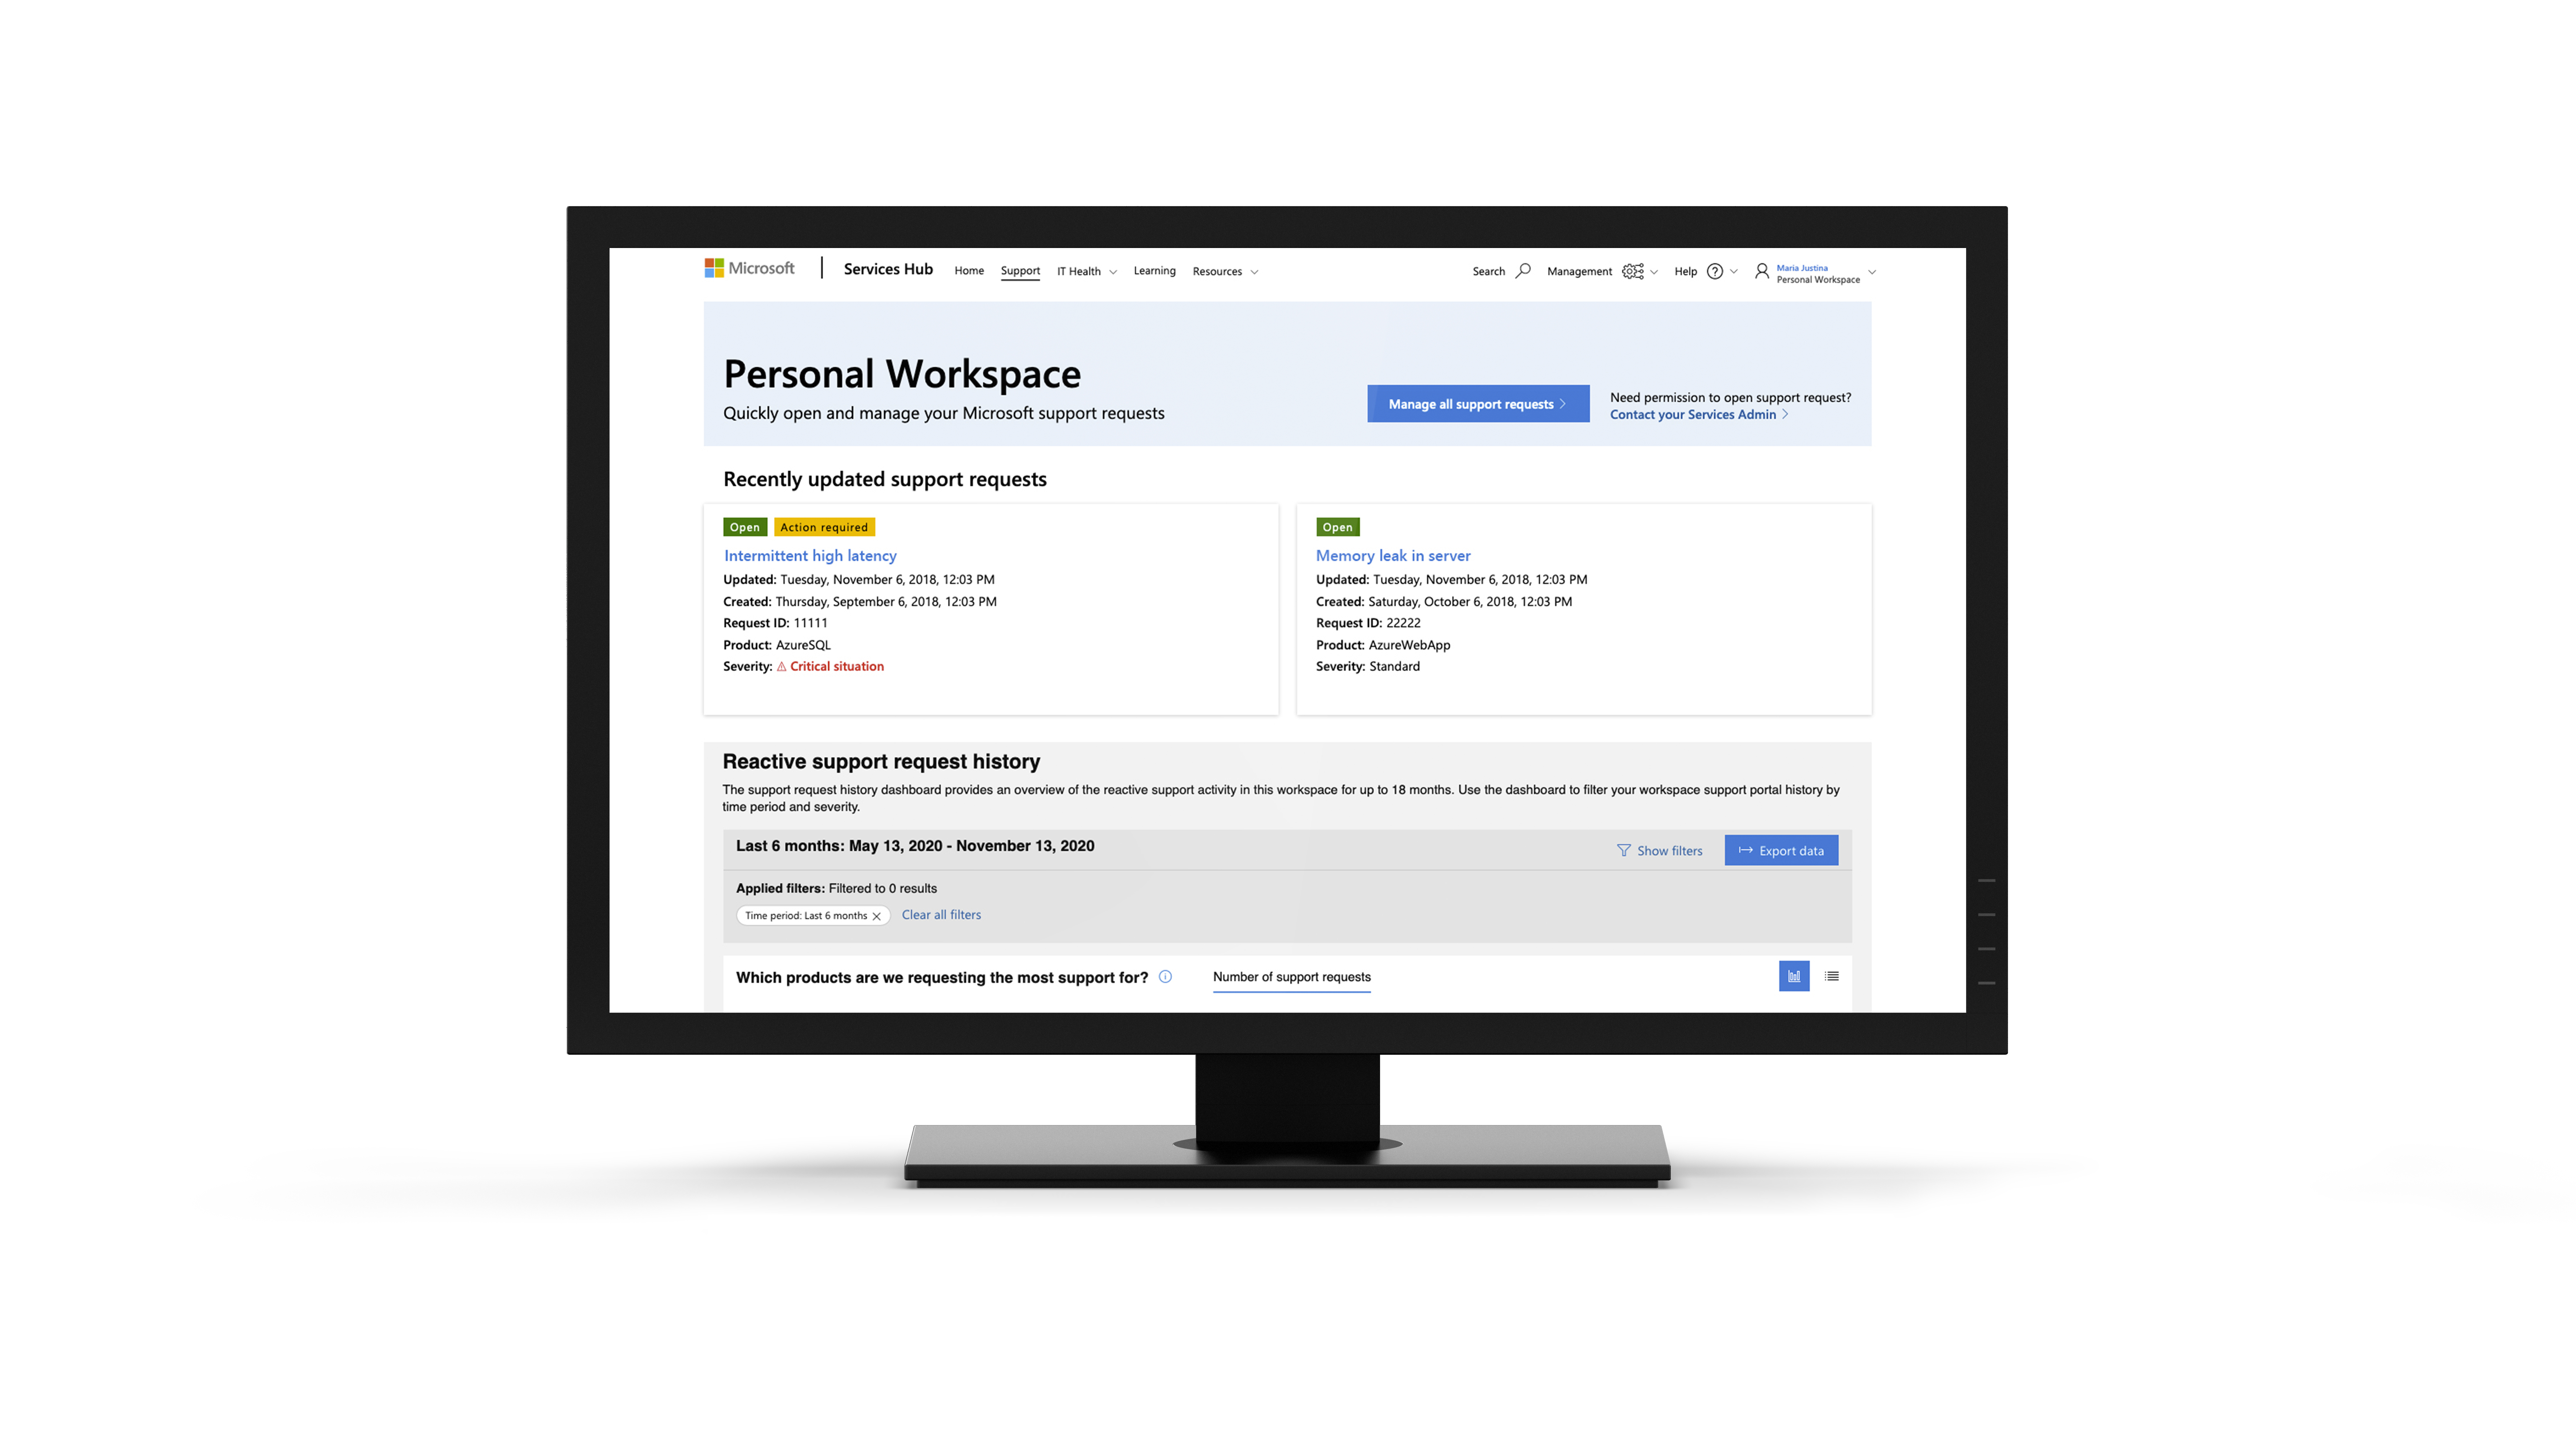
Task: Click the list view icon
Action: point(1831,977)
